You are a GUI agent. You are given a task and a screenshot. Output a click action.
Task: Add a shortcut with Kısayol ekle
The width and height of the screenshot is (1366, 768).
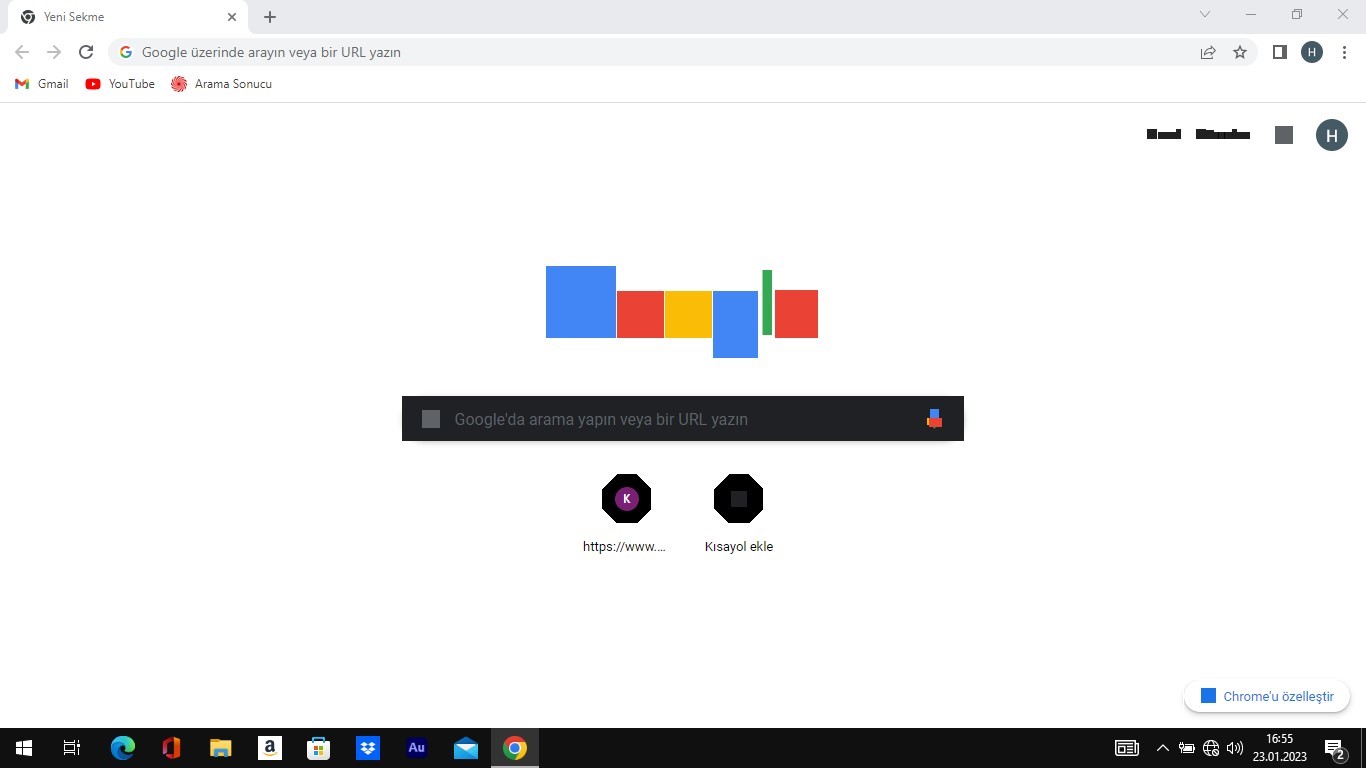coord(739,514)
